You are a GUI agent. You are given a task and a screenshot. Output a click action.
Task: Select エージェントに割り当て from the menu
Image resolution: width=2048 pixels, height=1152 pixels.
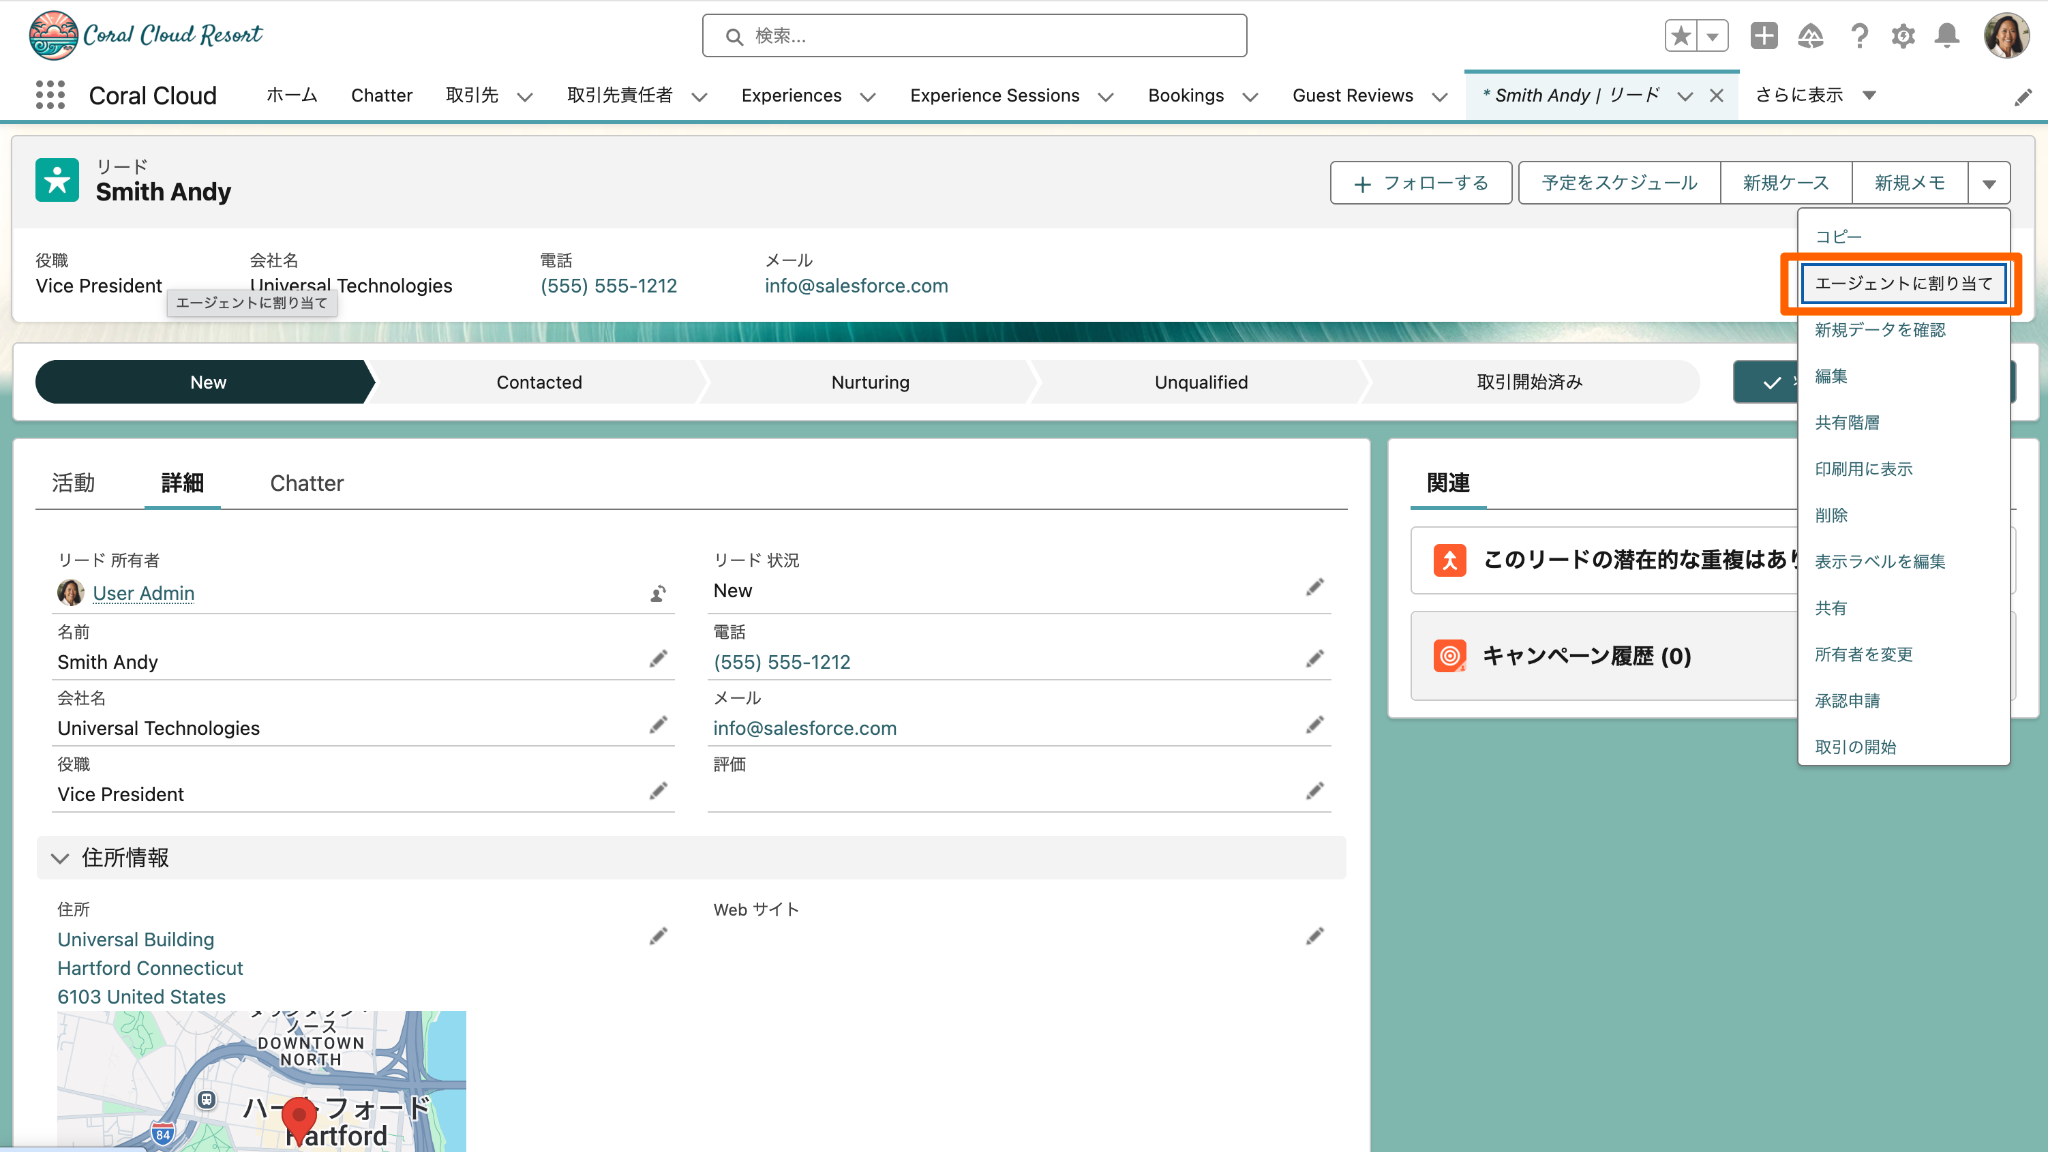pos(1903,284)
